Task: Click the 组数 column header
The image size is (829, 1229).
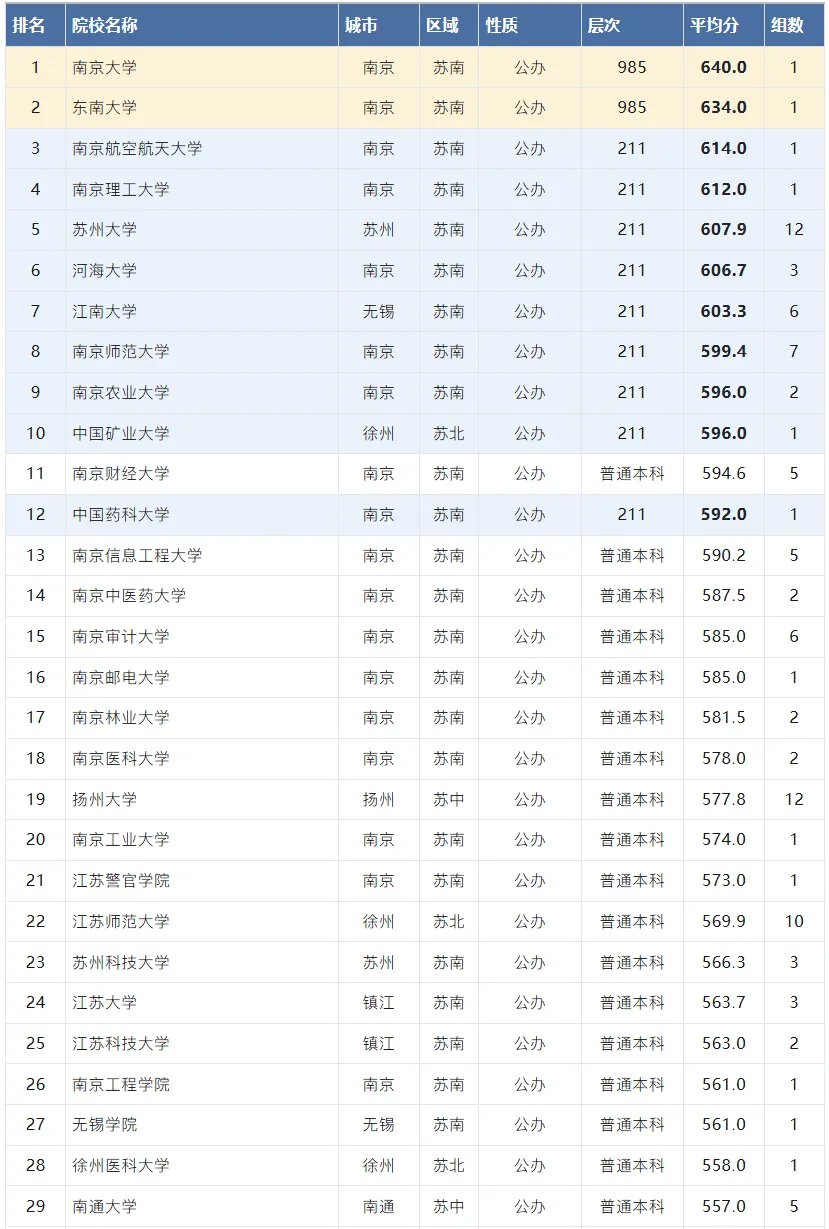Action: 794,26
